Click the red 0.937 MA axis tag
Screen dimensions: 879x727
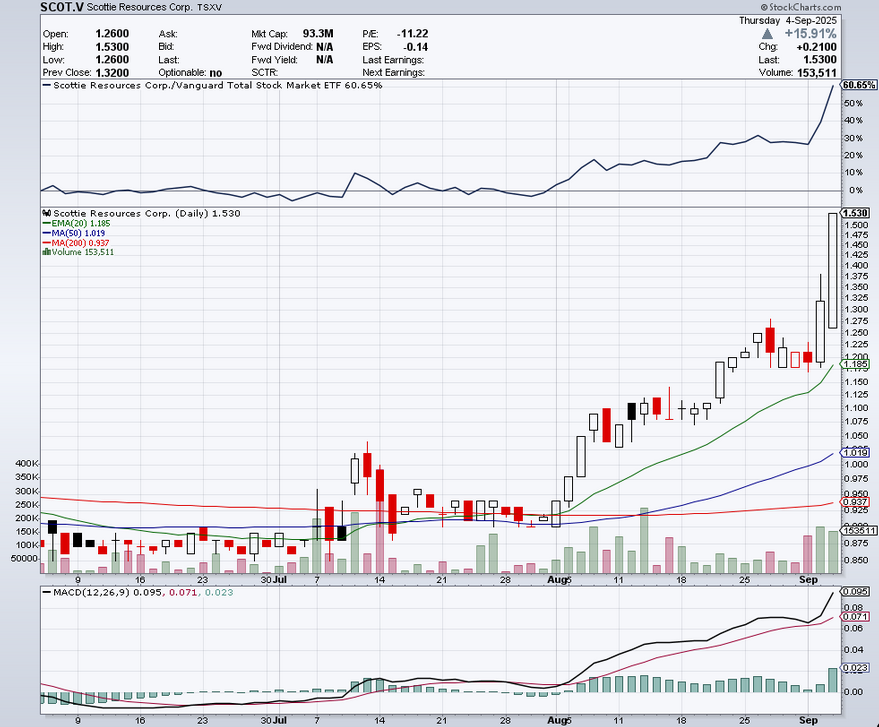coord(855,502)
